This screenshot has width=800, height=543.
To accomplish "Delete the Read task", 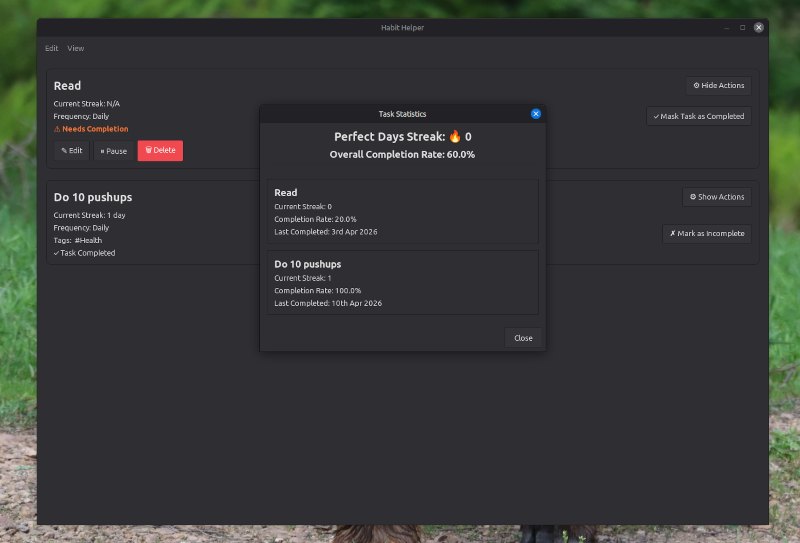I will [160, 151].
